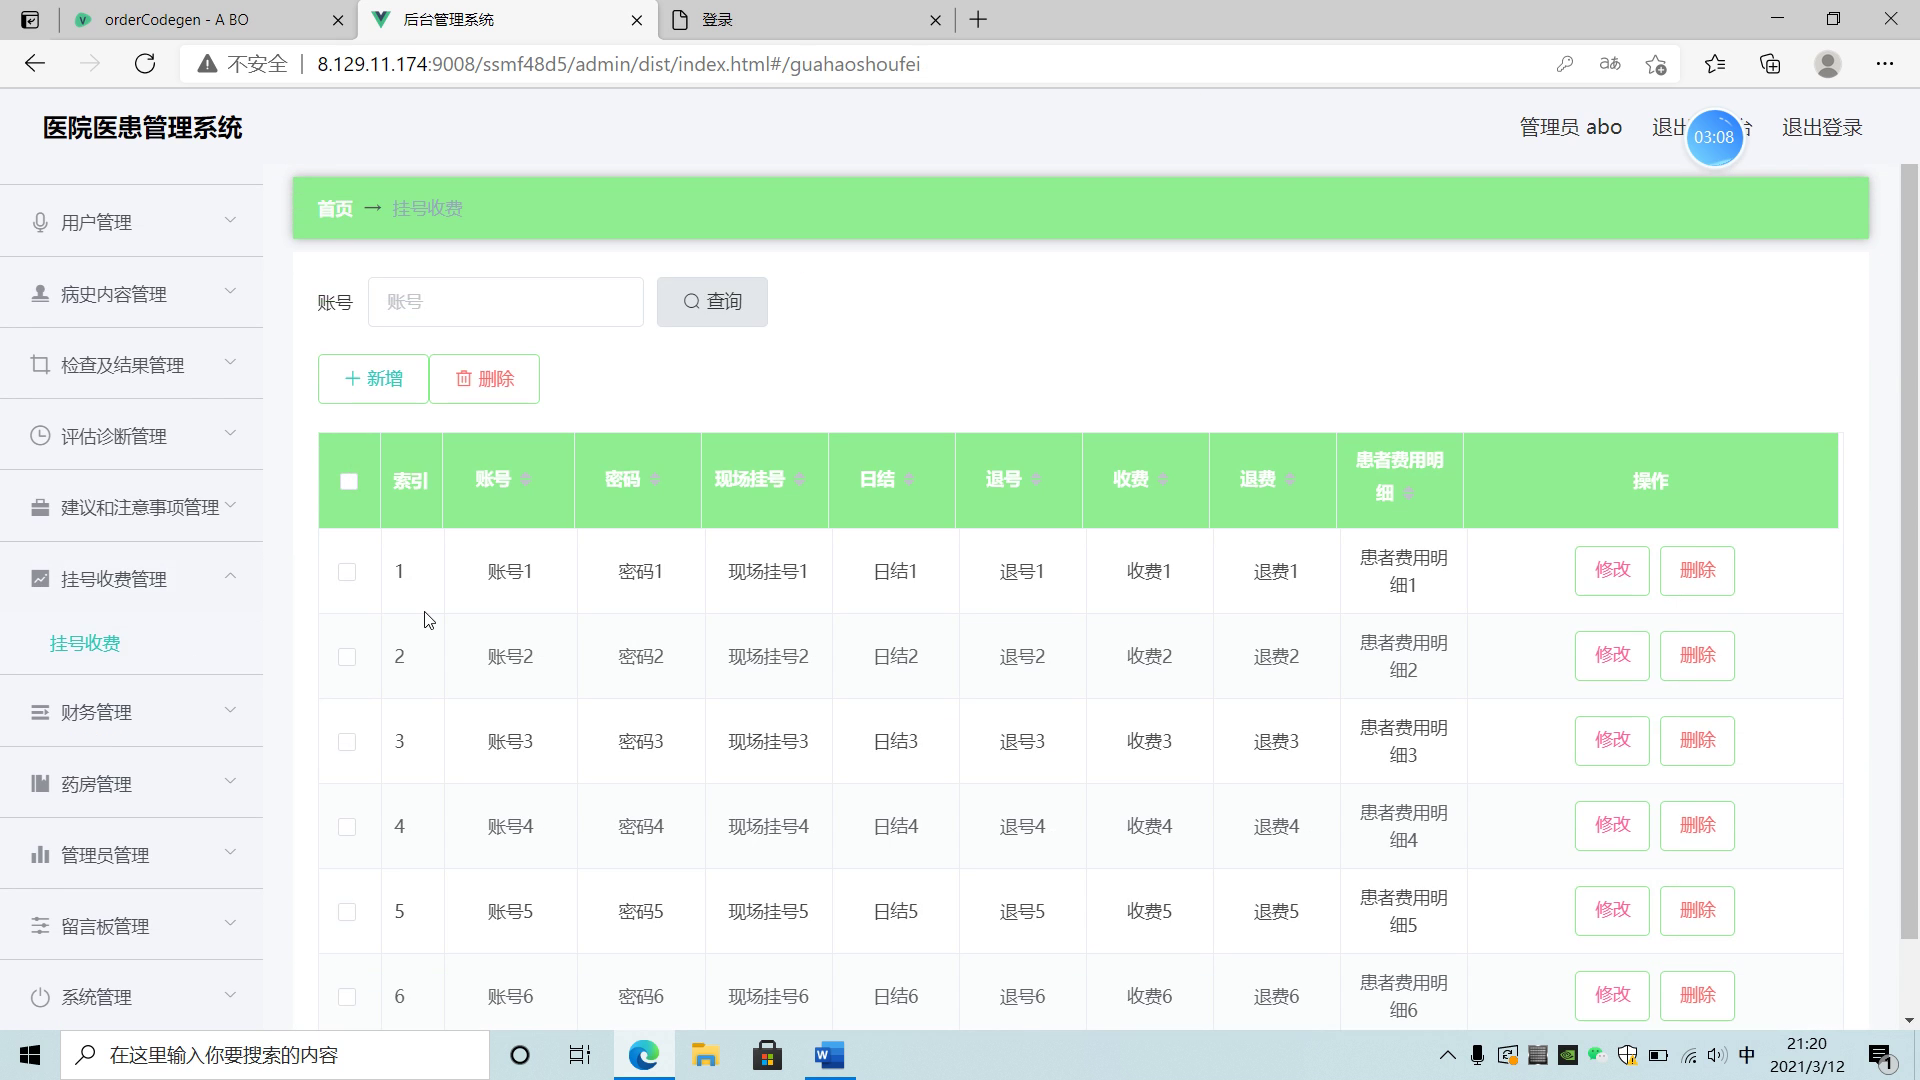Open the Windows Start menu

click(x=30, y=1055)
